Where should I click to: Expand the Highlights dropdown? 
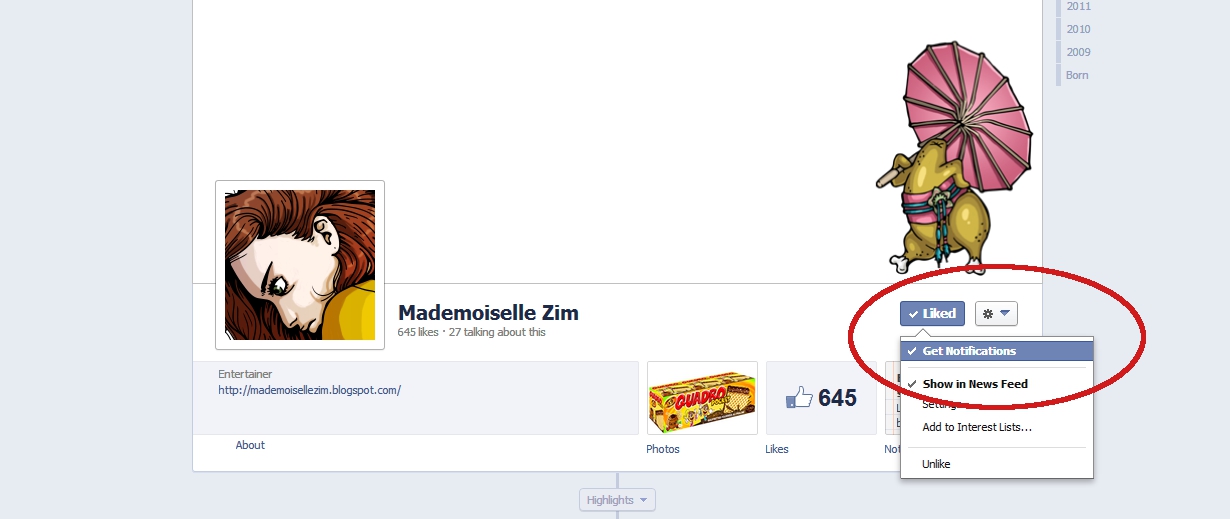point(617,500)
